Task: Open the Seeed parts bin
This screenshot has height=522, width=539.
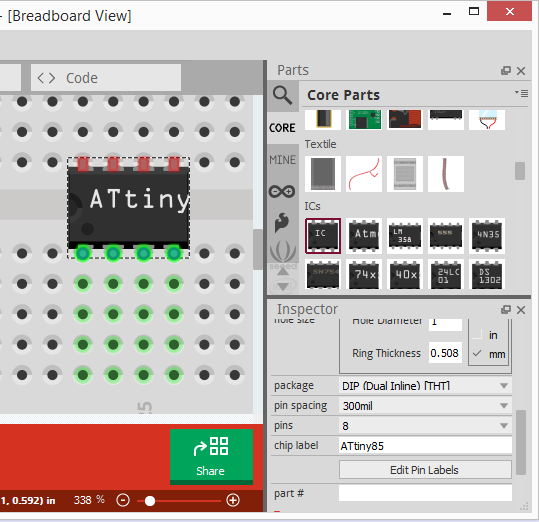Action: (x=283, y=254)
